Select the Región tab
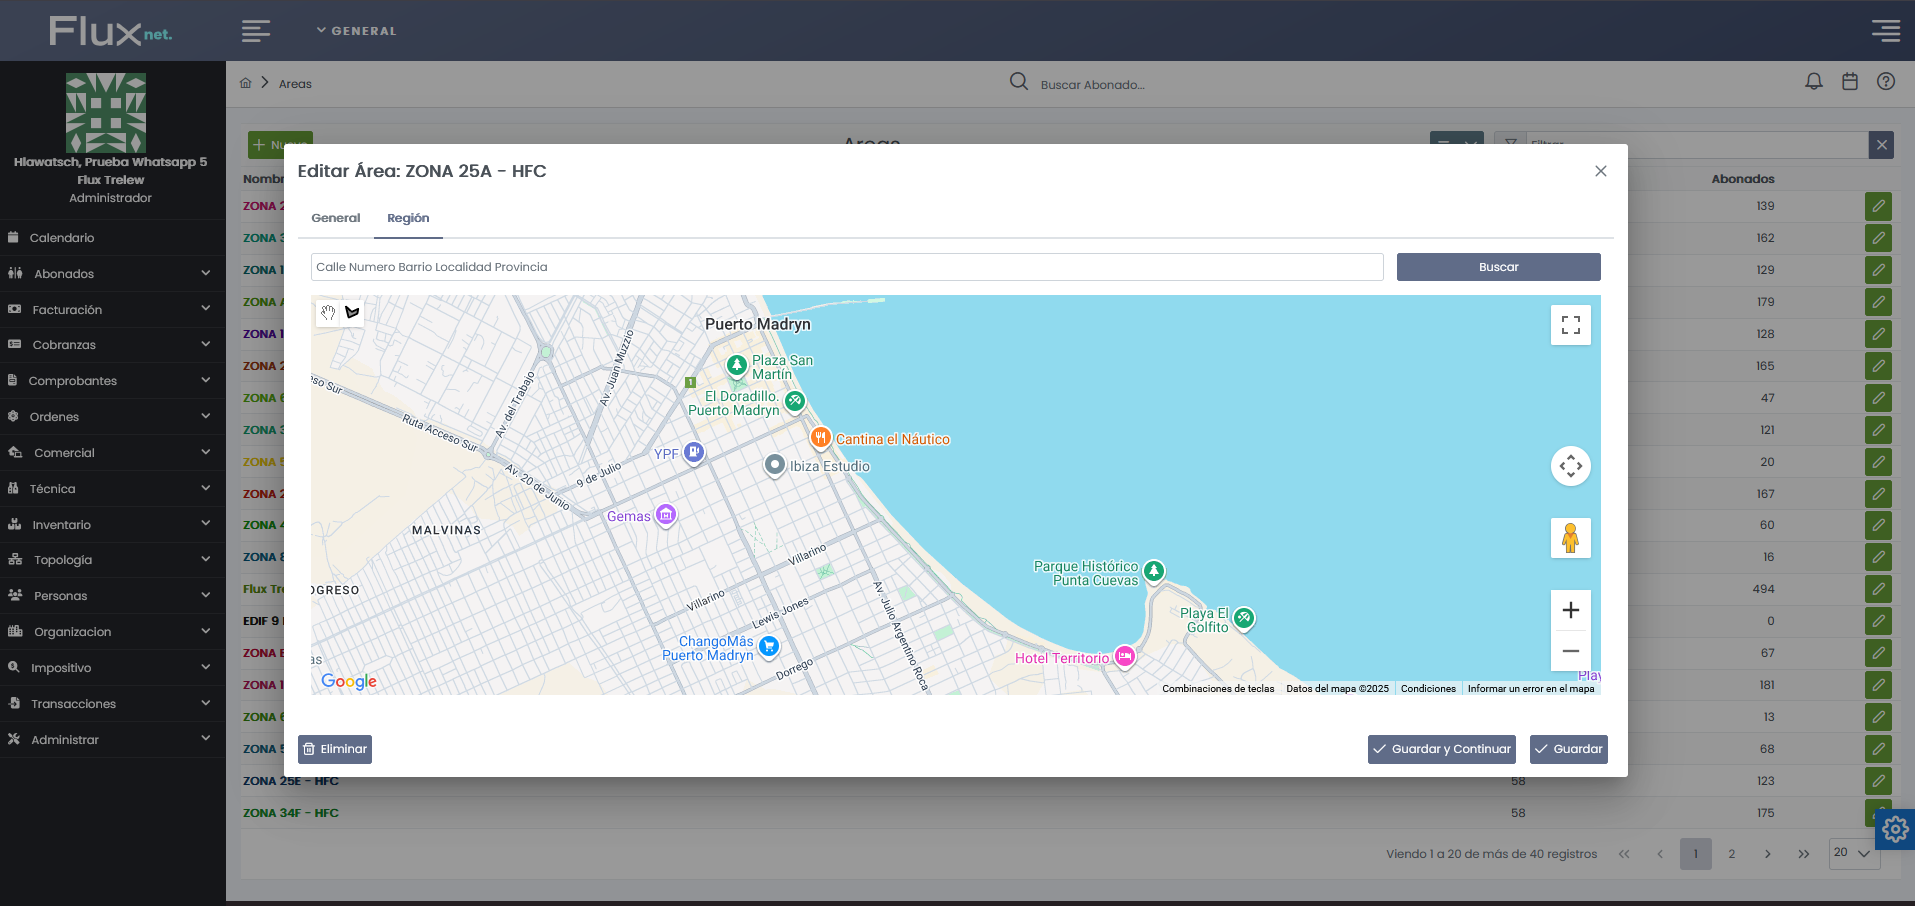The image size is (1915, 906). [x=408, y=218]
